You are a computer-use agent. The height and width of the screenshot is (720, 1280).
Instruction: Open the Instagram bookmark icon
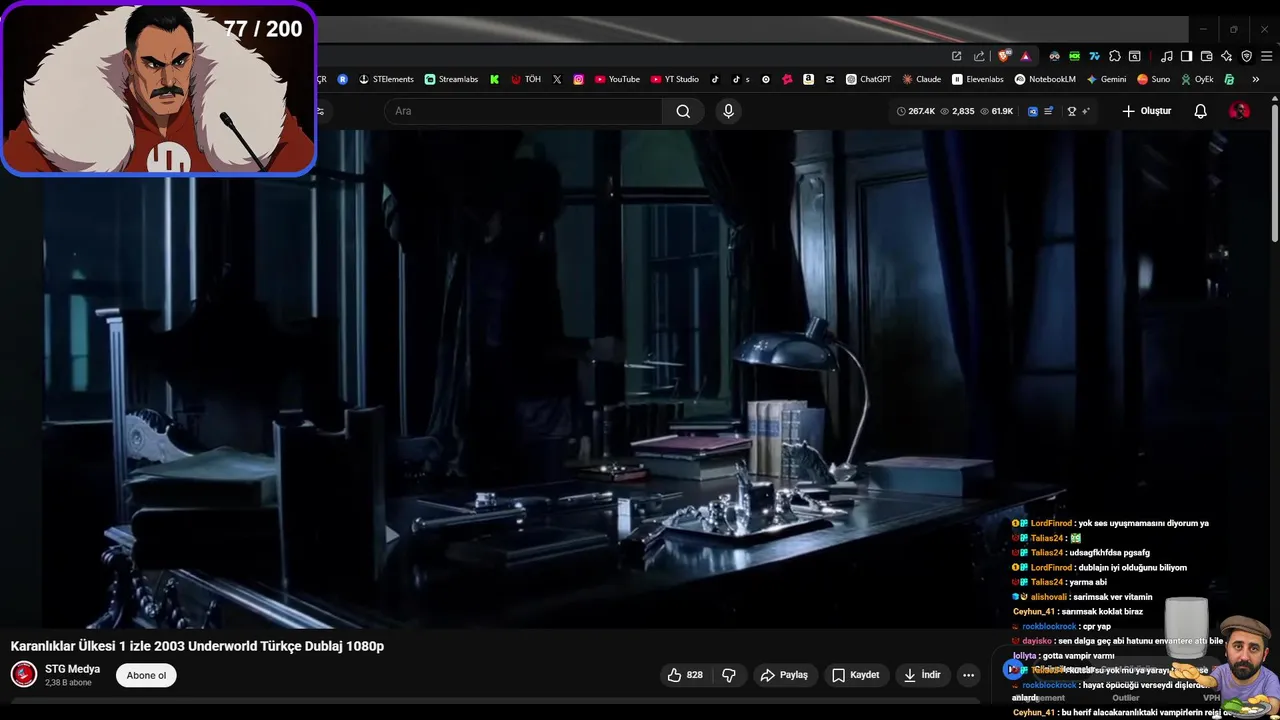pos(578,79)
